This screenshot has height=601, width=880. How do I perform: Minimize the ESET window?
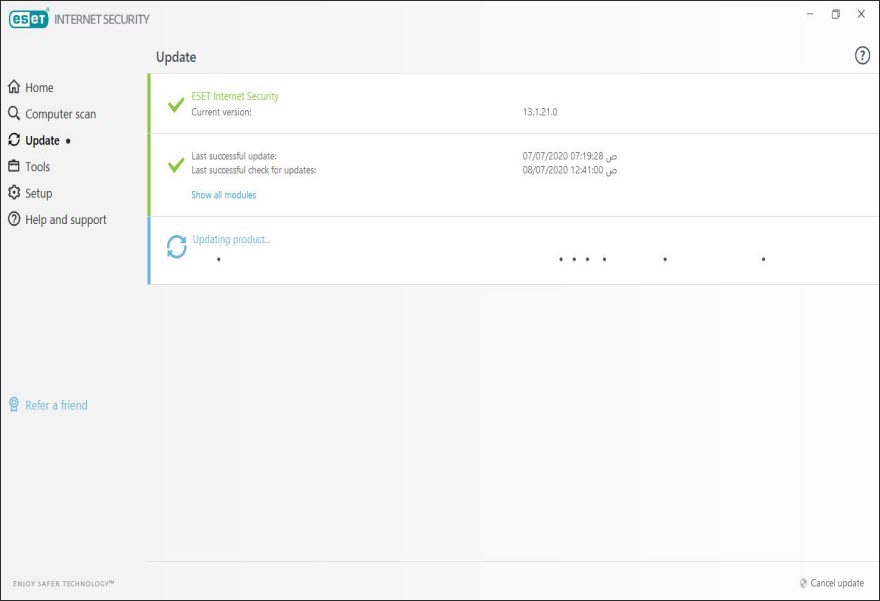click(810, 14)
